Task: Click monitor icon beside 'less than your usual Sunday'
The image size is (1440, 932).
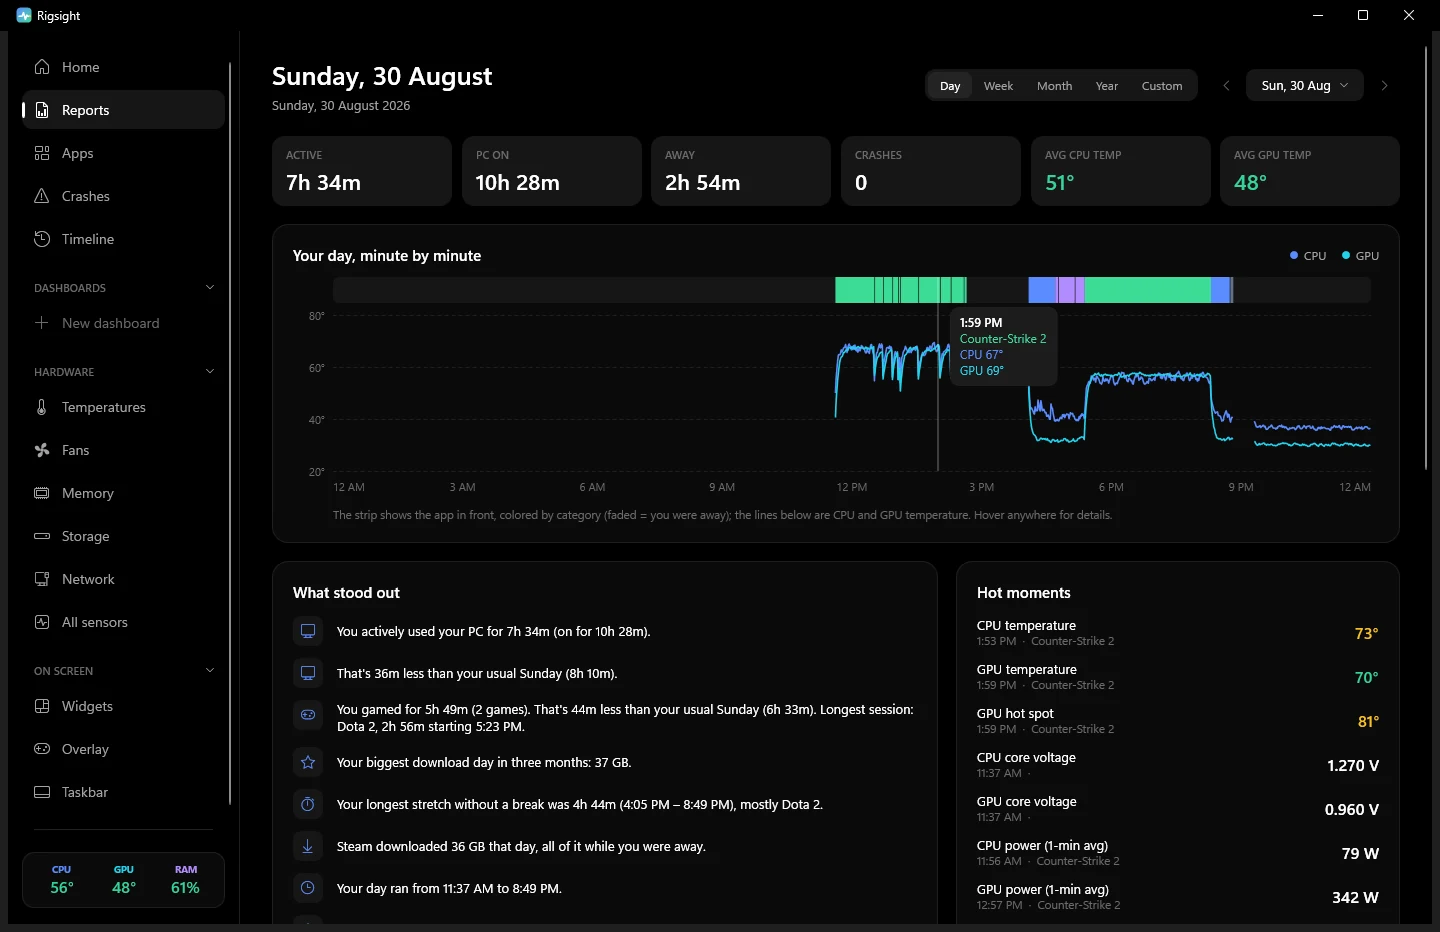Action: tap(308, 673)
